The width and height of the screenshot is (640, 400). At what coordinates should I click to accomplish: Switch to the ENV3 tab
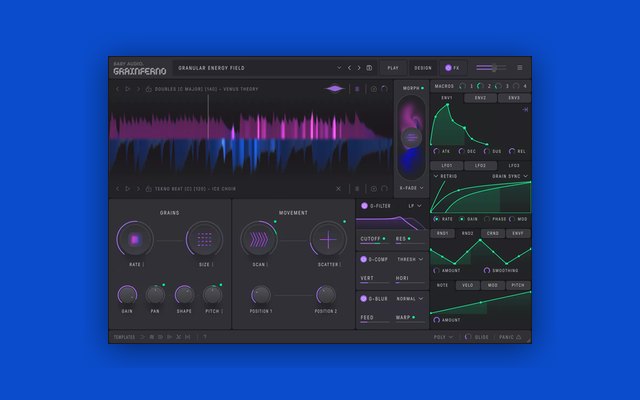pos(514,98)
